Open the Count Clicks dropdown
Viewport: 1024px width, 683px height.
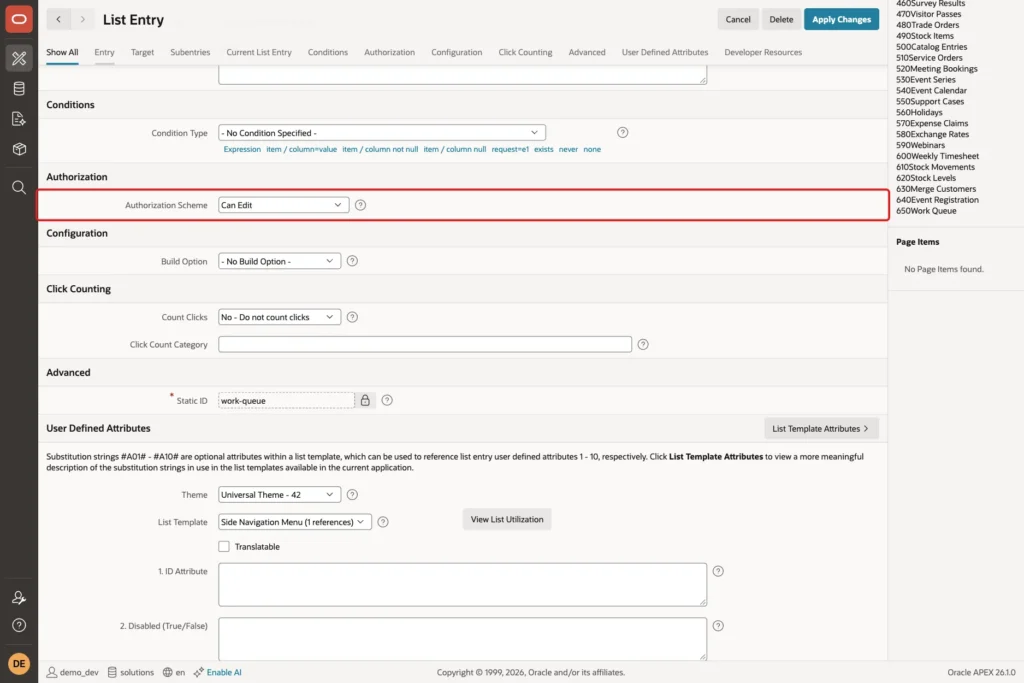280,317
